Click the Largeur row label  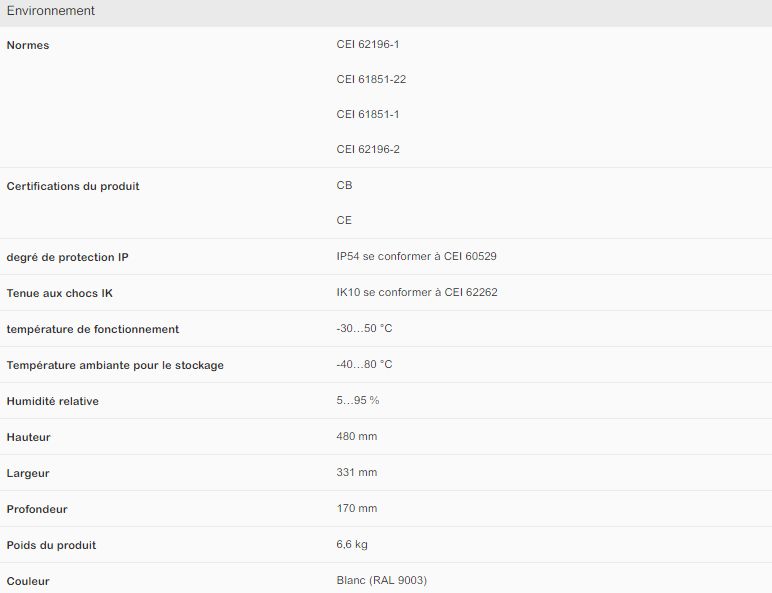pyautogui.click(x=28, y=473)
